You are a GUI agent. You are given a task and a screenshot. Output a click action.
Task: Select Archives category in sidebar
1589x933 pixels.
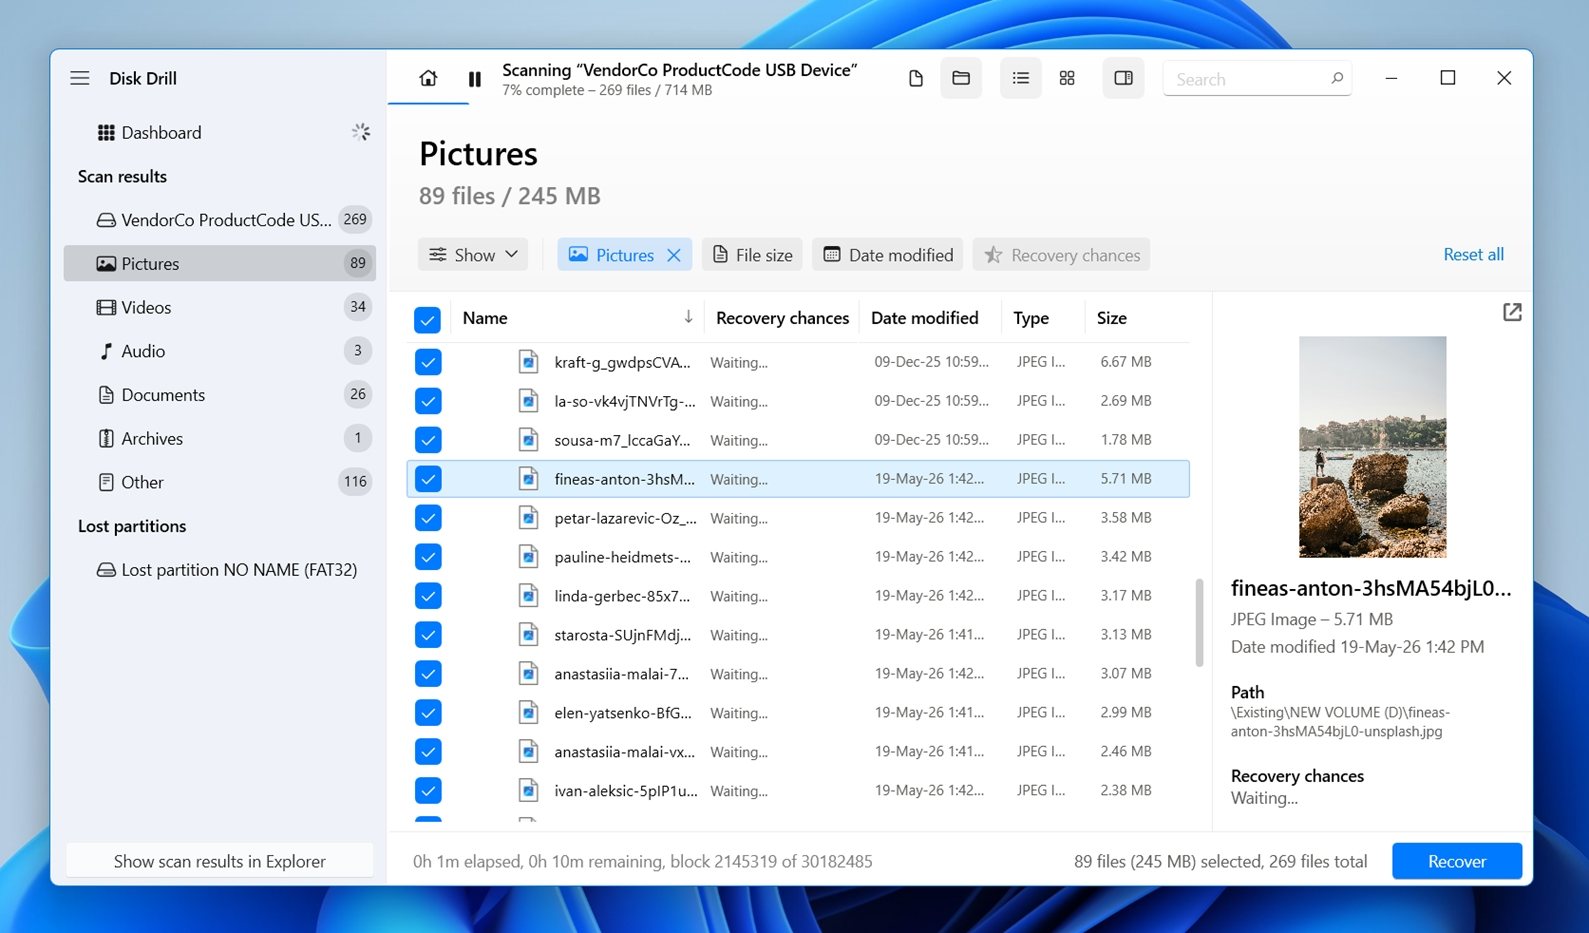point(220,438)
